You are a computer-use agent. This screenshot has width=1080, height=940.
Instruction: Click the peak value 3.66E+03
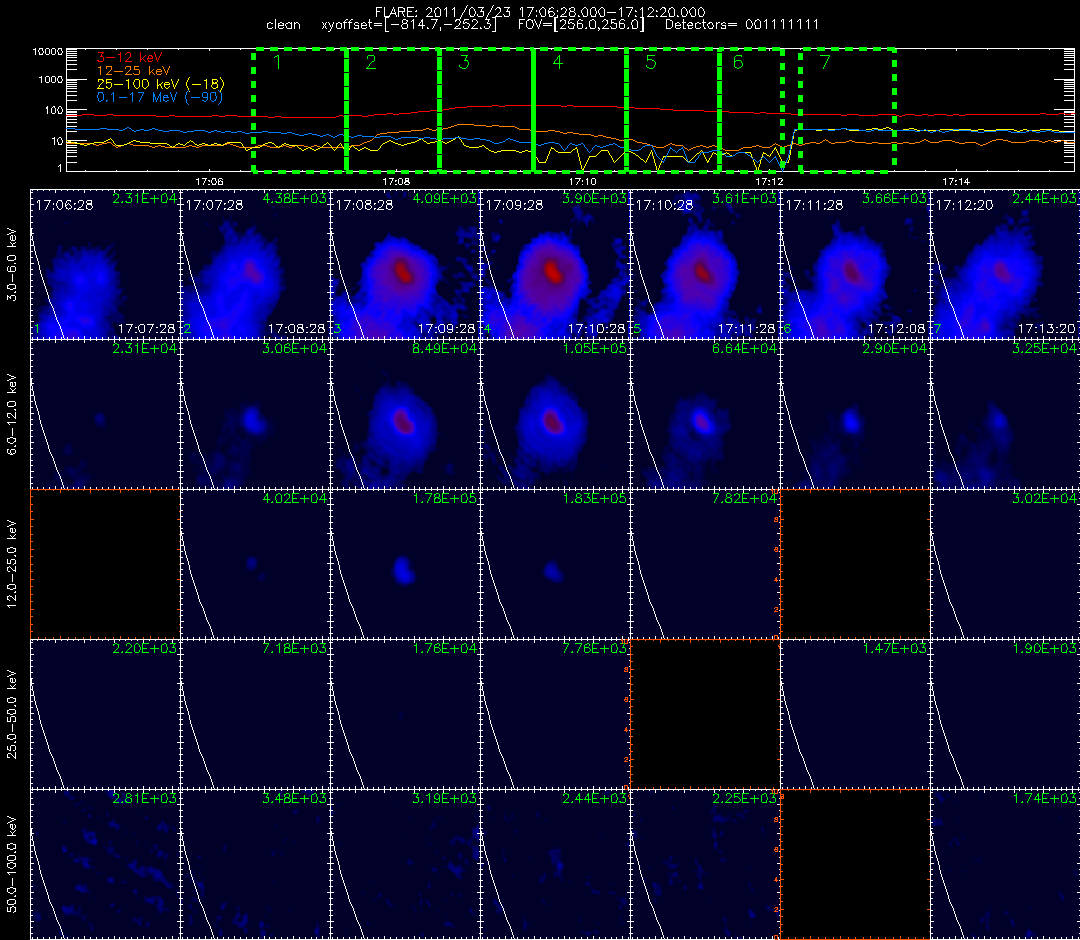pos(895,198)
